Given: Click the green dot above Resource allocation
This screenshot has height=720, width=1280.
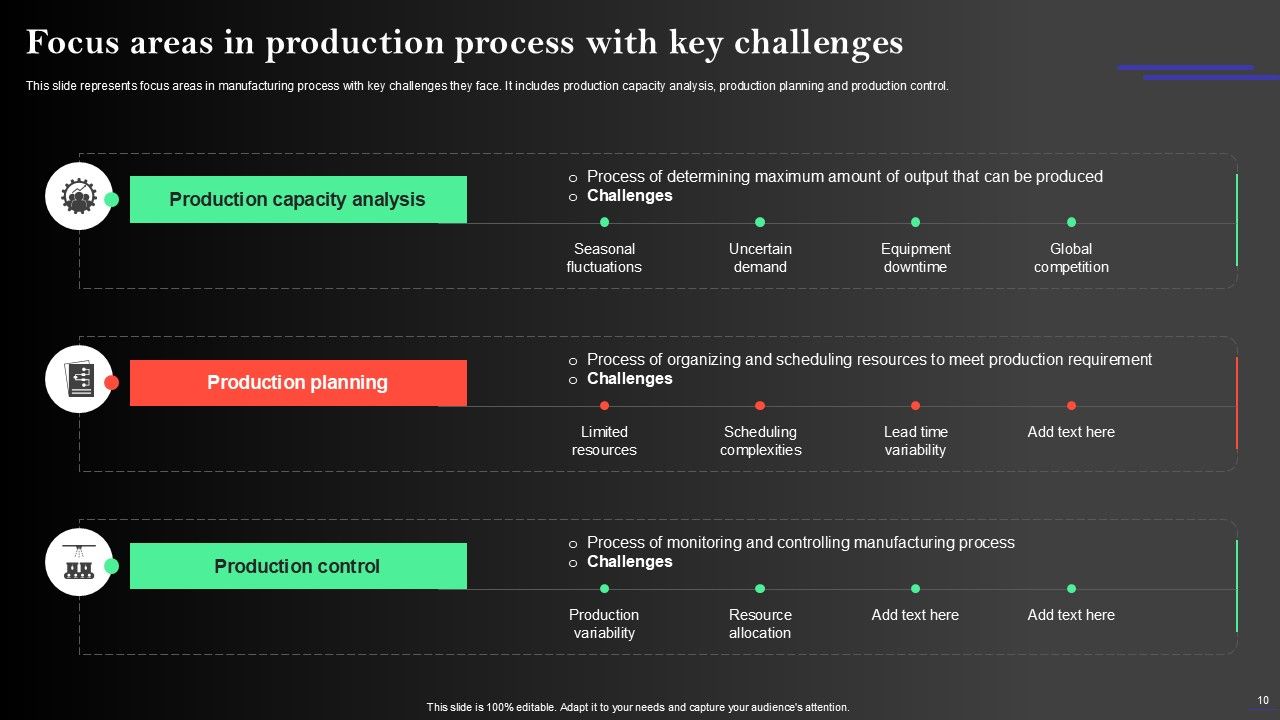Looking at the screenshot, I should tap(760, 589).
